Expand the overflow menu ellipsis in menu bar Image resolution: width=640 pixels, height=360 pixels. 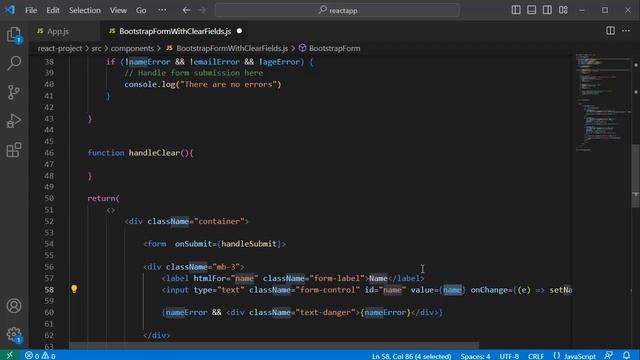162,10
